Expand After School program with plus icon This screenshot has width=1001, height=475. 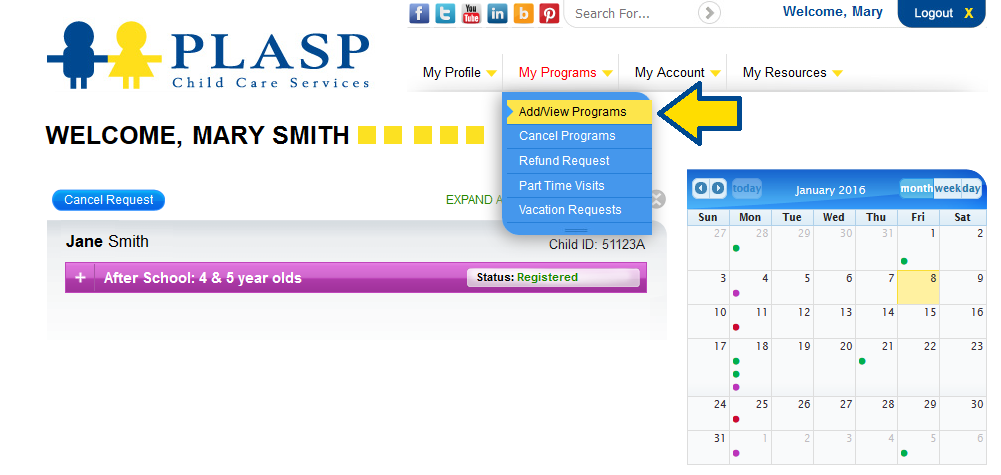pyautogui.click(x=80, y=278)
